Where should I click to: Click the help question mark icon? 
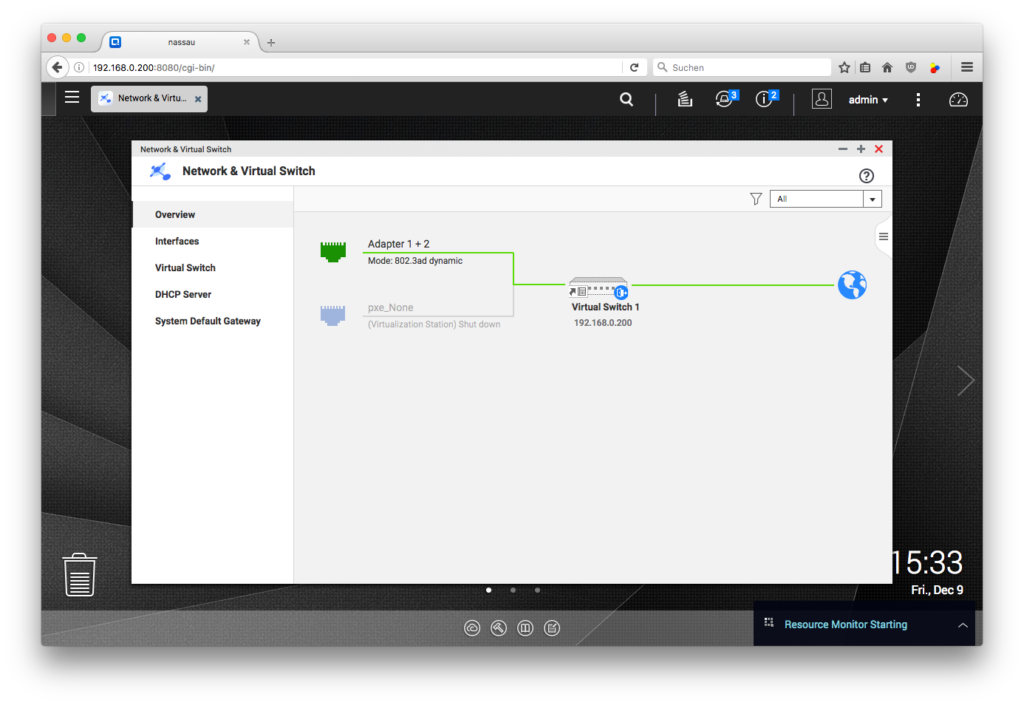tap(866, 176)
